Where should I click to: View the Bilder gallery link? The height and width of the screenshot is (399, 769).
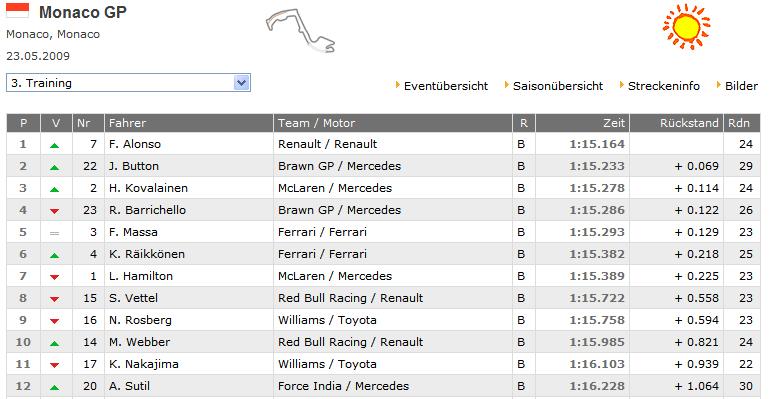[741, 86]
